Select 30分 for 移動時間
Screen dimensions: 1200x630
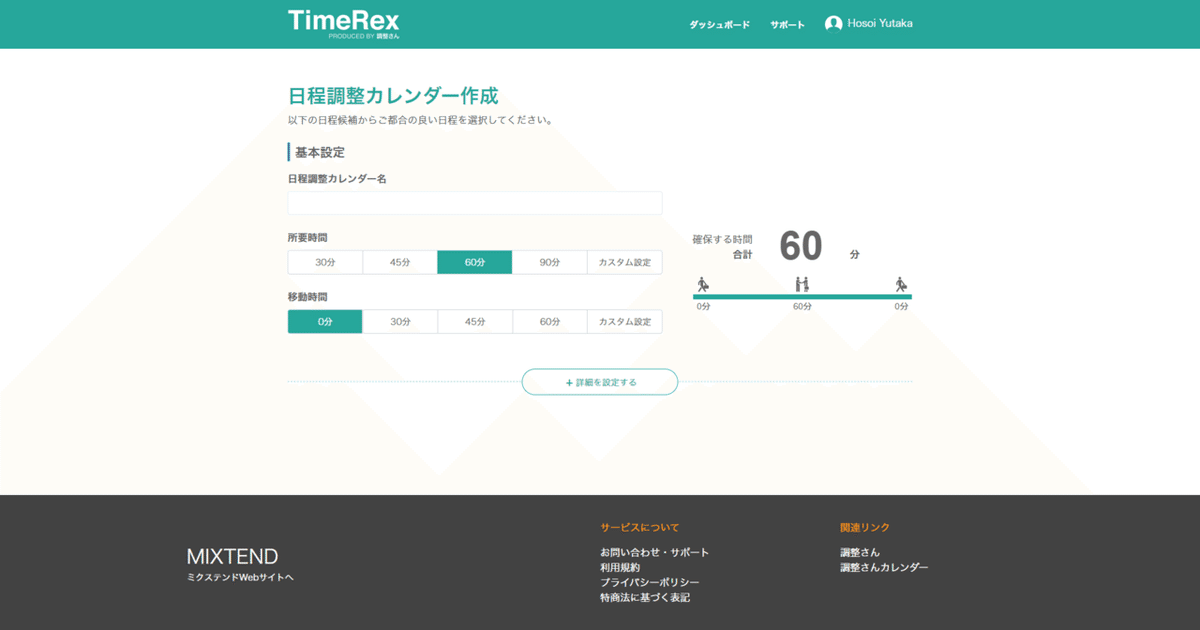coord(400,322)
